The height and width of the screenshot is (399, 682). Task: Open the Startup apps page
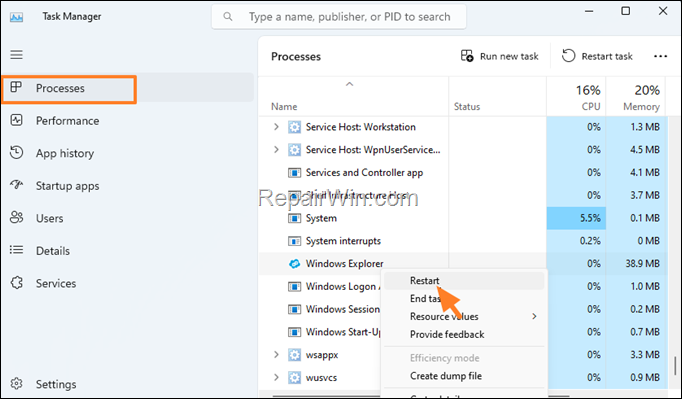[x=67, y=186]
